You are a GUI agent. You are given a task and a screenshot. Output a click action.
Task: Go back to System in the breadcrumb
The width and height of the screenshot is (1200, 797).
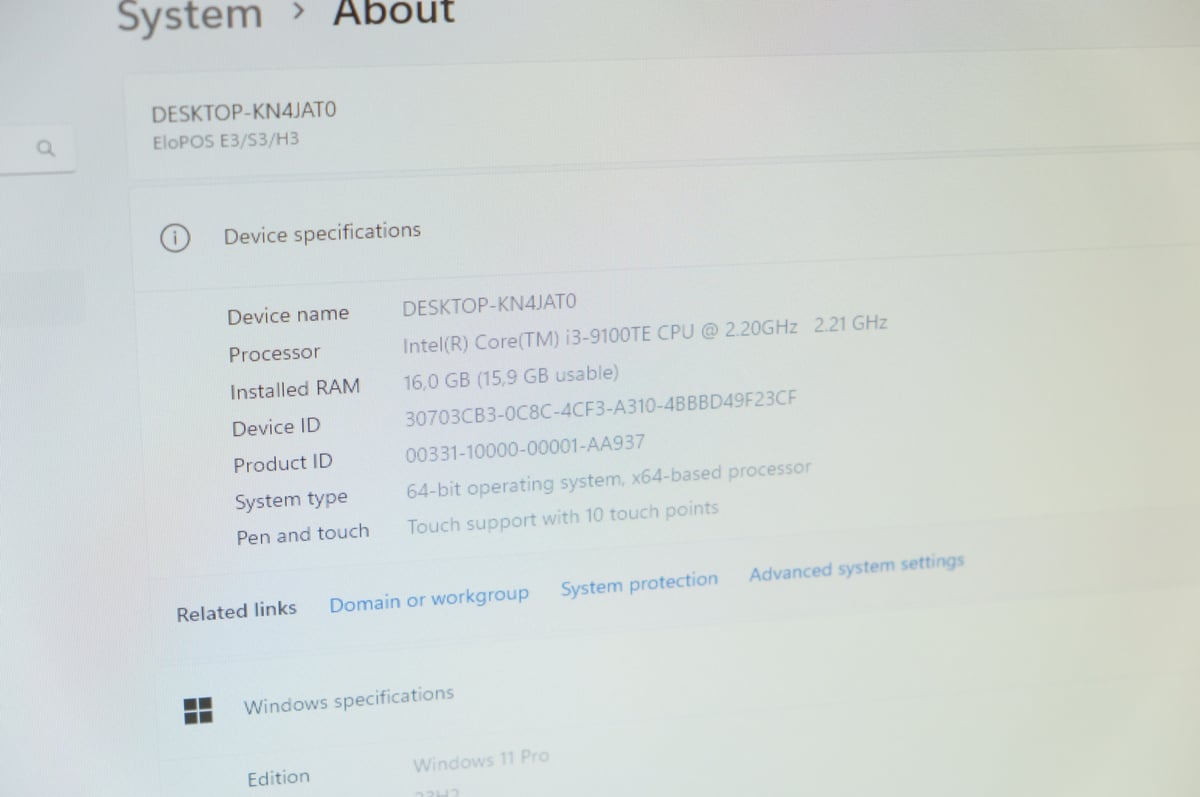[190, 16]
